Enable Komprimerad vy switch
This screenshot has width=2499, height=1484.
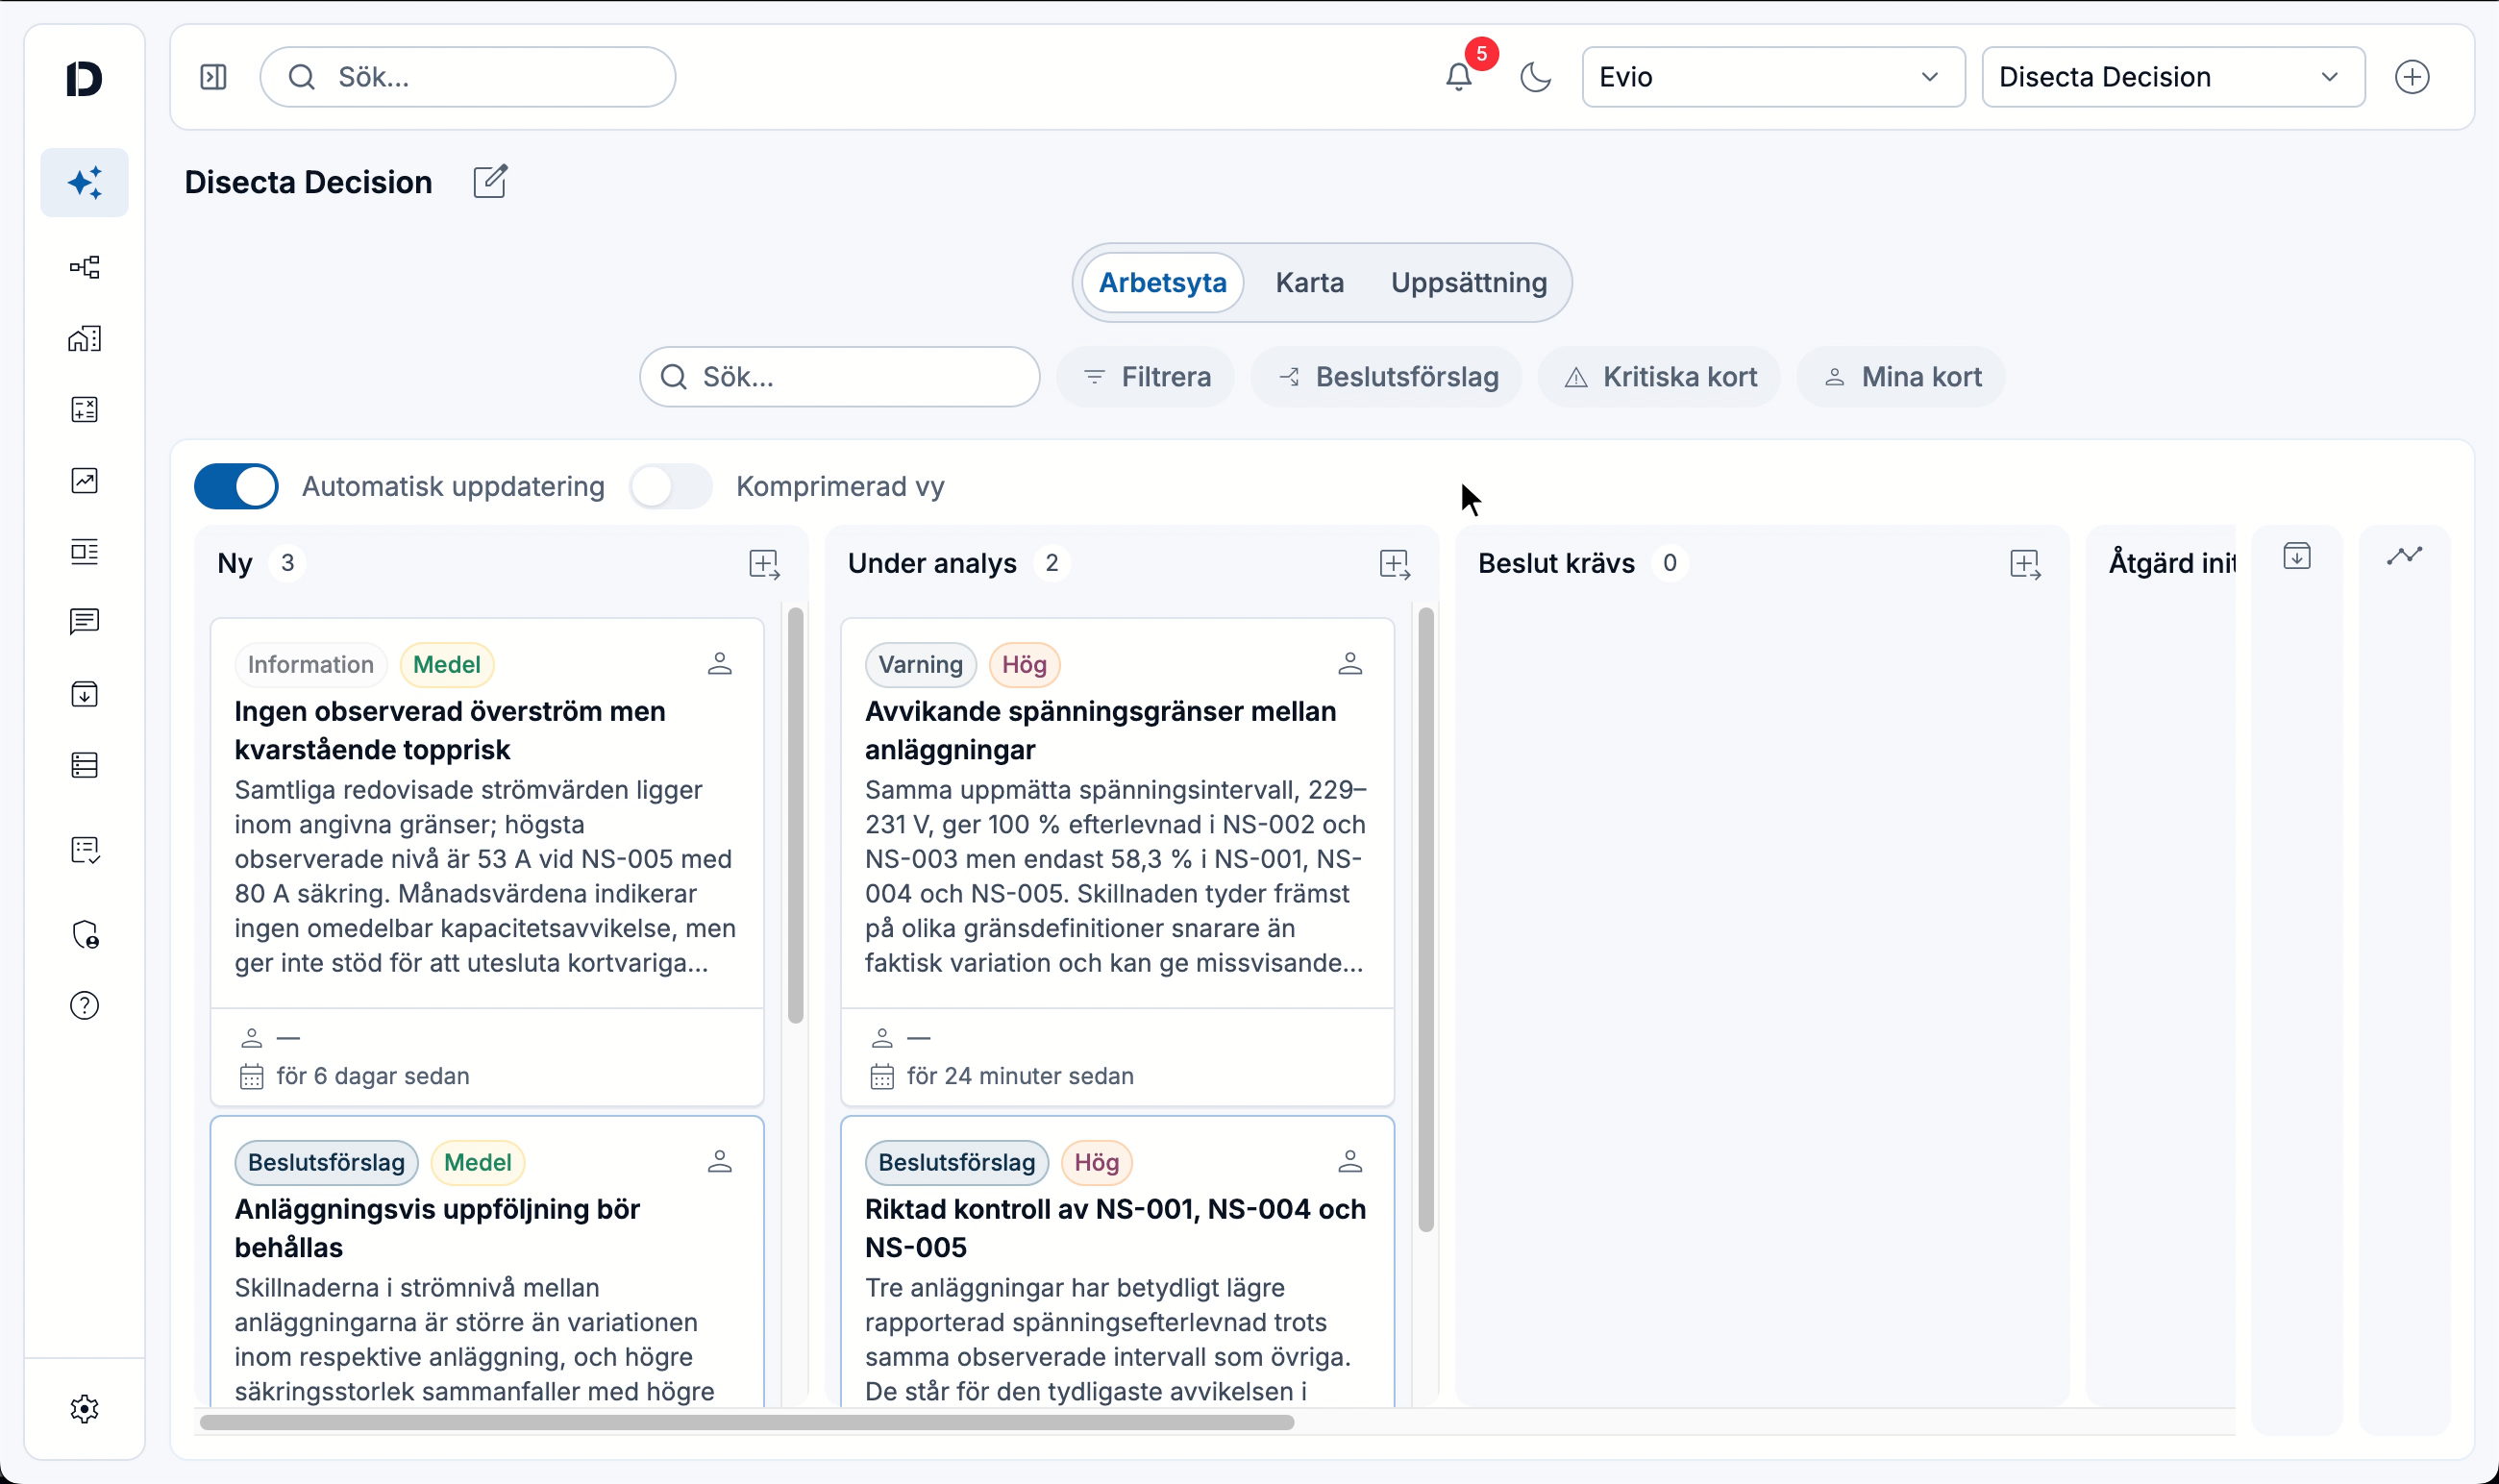click(671, 487)
